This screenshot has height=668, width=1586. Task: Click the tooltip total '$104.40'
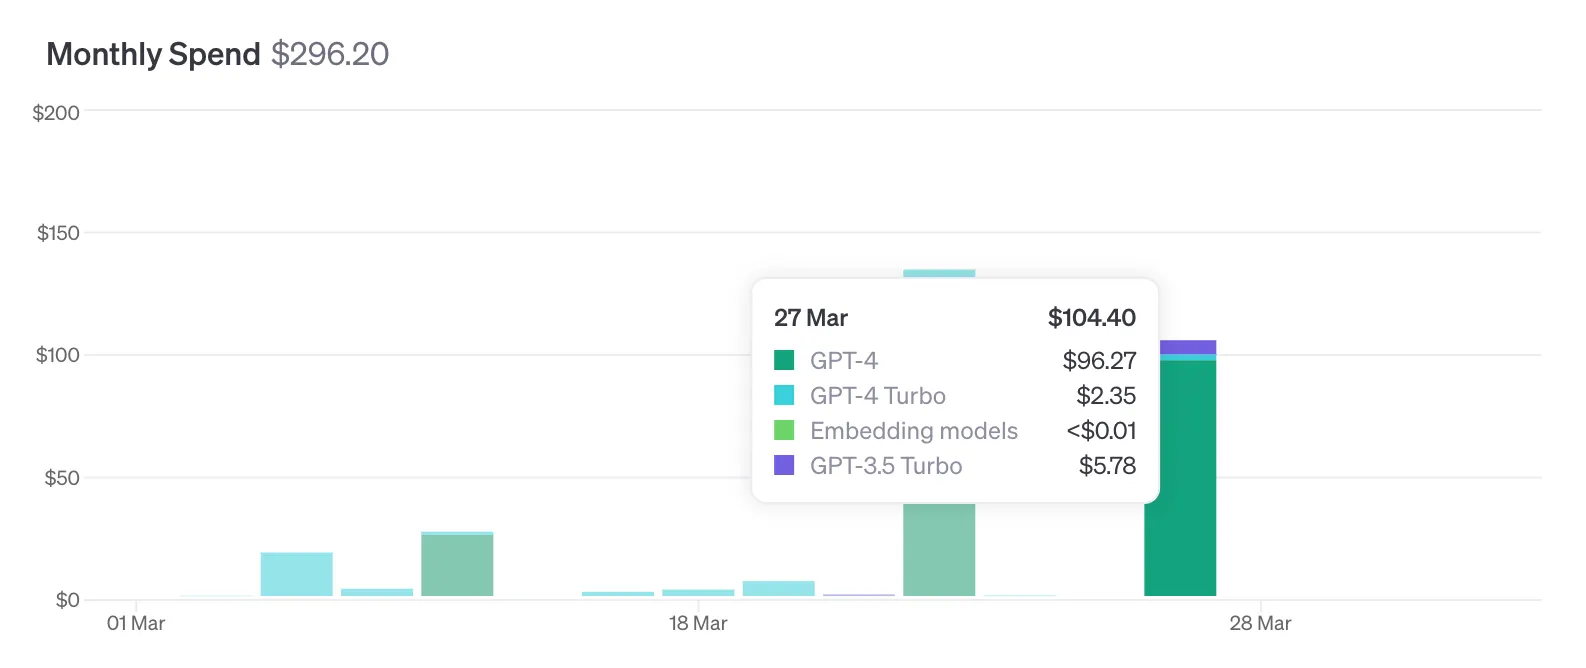pyautogui.click(x=1092, y=318)
